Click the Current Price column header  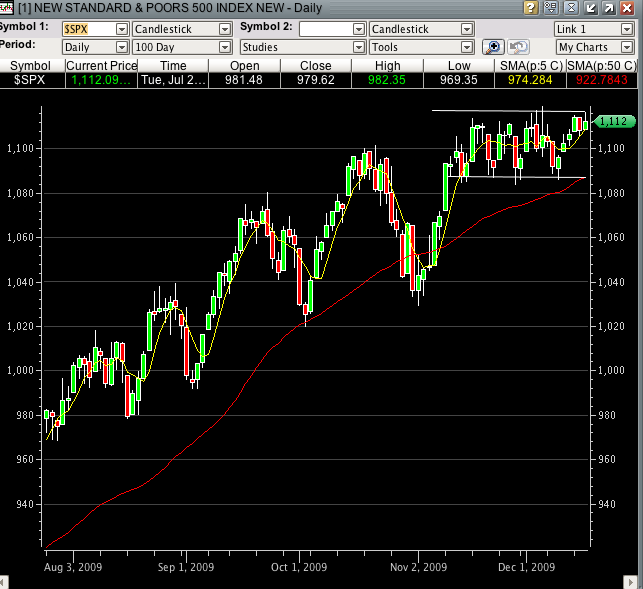[101, 65]
